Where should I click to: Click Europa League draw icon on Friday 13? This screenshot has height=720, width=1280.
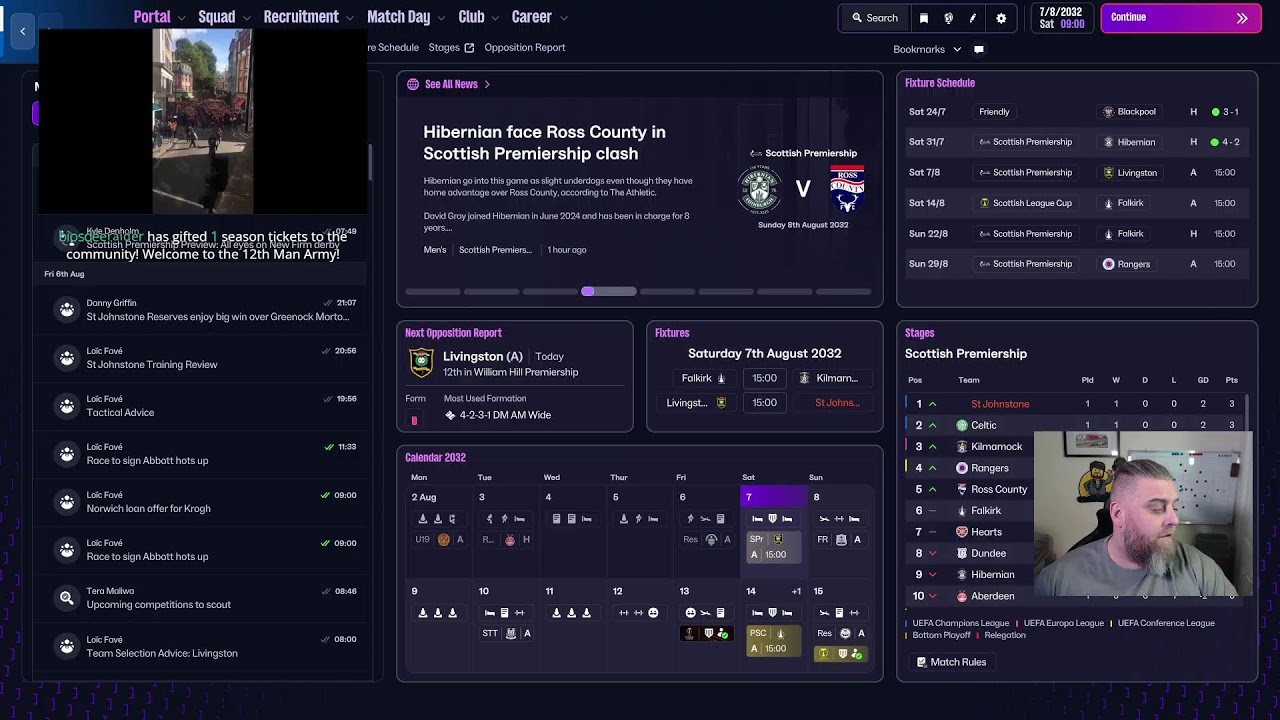[x=688, y=634]
